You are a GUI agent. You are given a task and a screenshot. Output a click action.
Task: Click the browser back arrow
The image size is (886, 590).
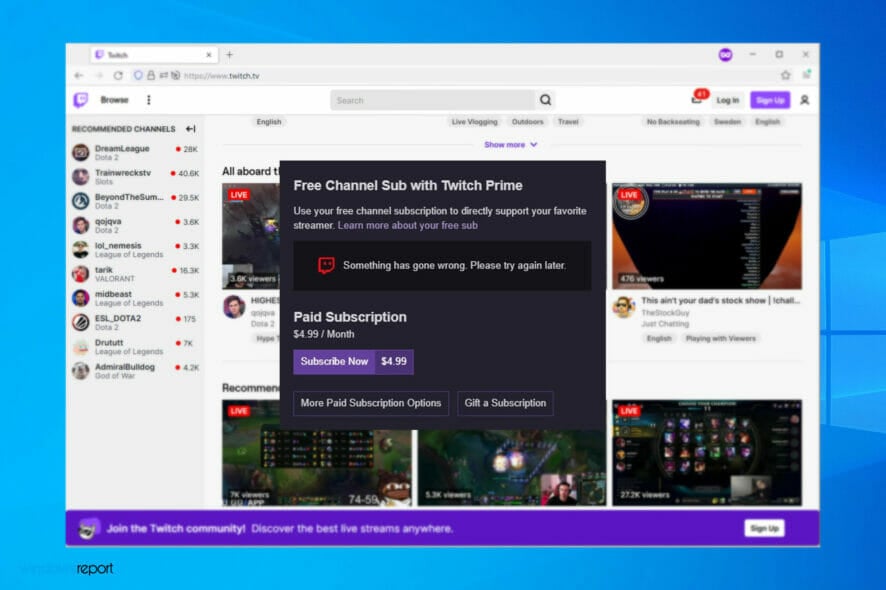[x=79, y=75]
